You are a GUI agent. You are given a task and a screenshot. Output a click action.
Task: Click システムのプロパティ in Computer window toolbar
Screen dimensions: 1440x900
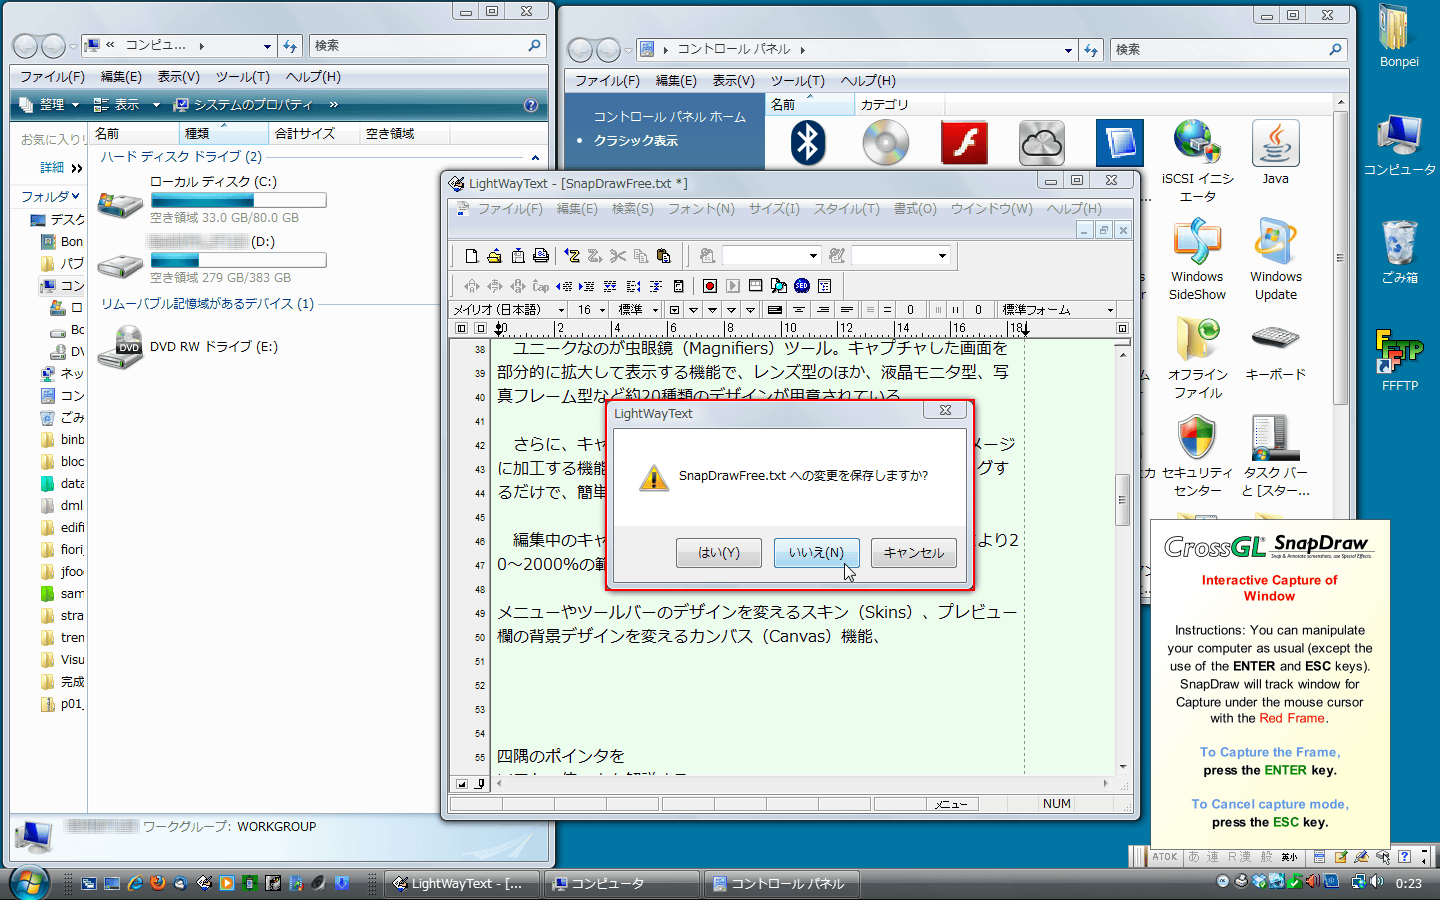coord(243,105)
